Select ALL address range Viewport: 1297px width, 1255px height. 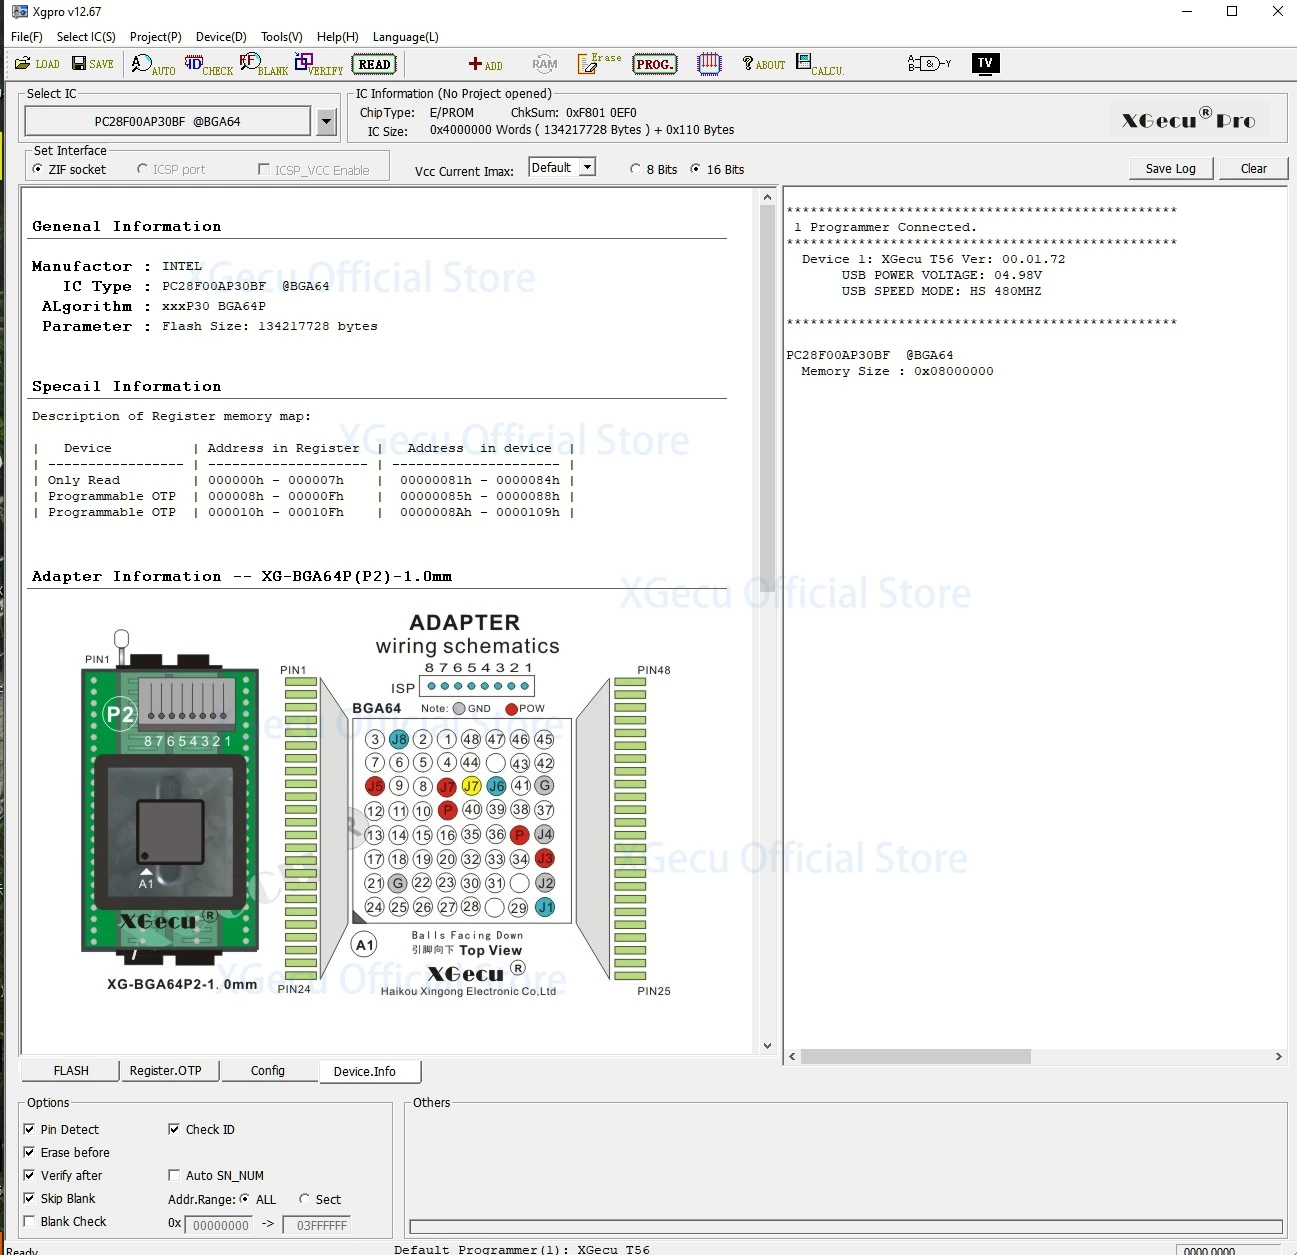click(257, 1199)
